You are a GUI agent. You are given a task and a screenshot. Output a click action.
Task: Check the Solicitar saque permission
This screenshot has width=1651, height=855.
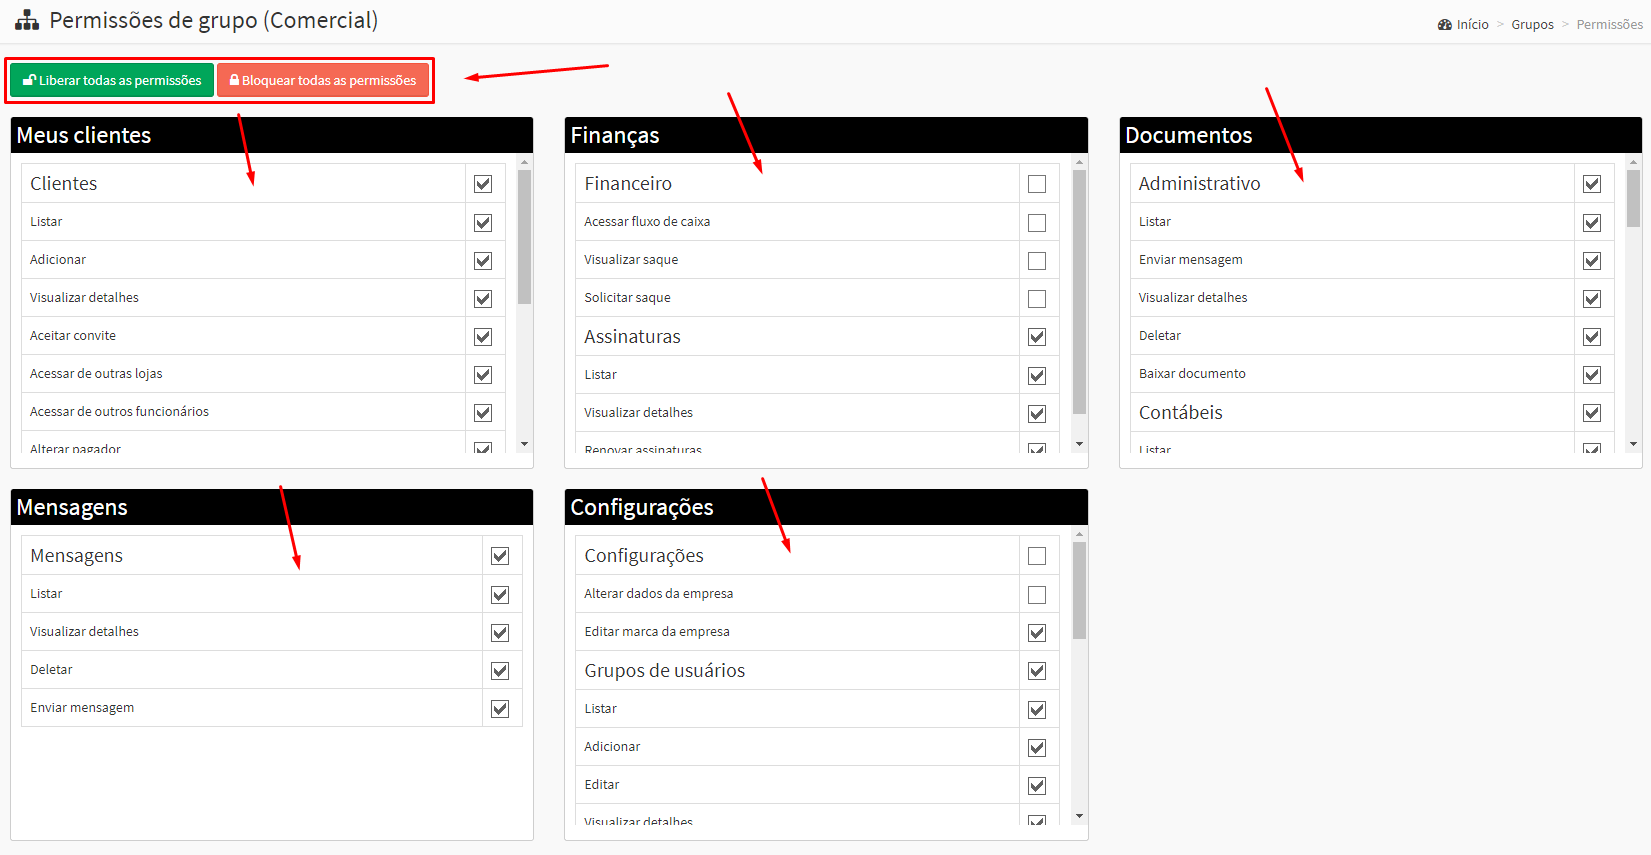click(x=1037, y=299)
